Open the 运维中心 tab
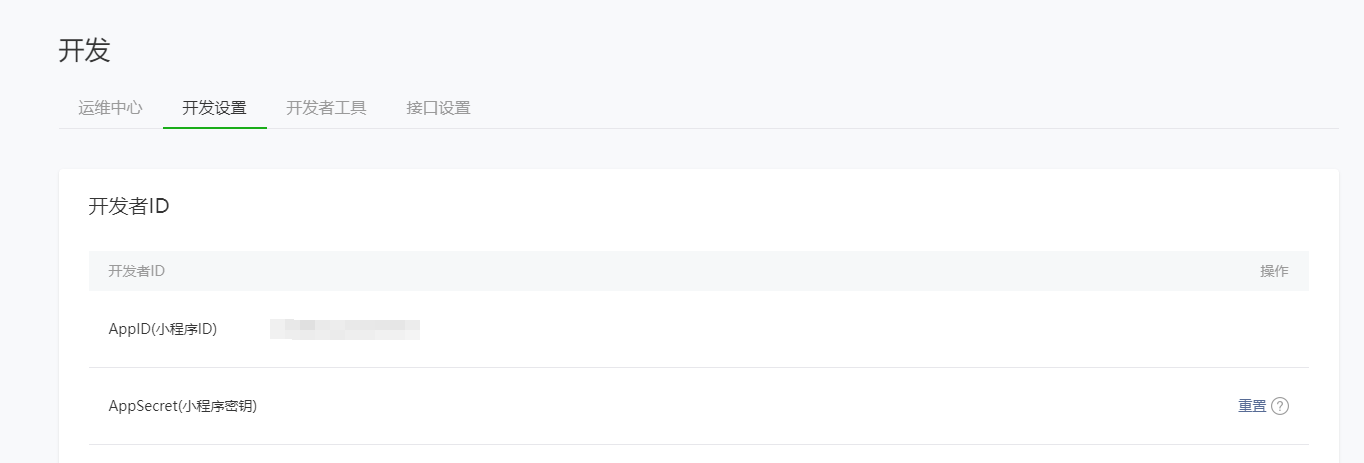This screenshot has height=463, width=1364. click(110, 108)
